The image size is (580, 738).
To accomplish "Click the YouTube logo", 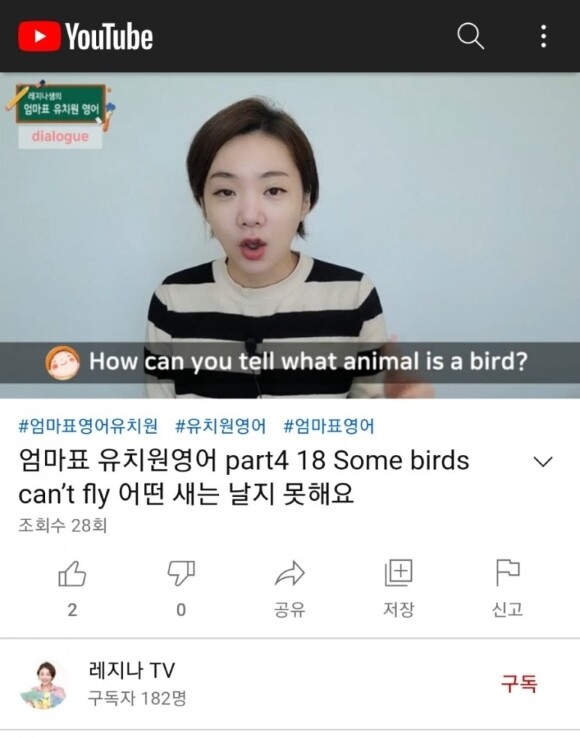I will pos(85,36).
